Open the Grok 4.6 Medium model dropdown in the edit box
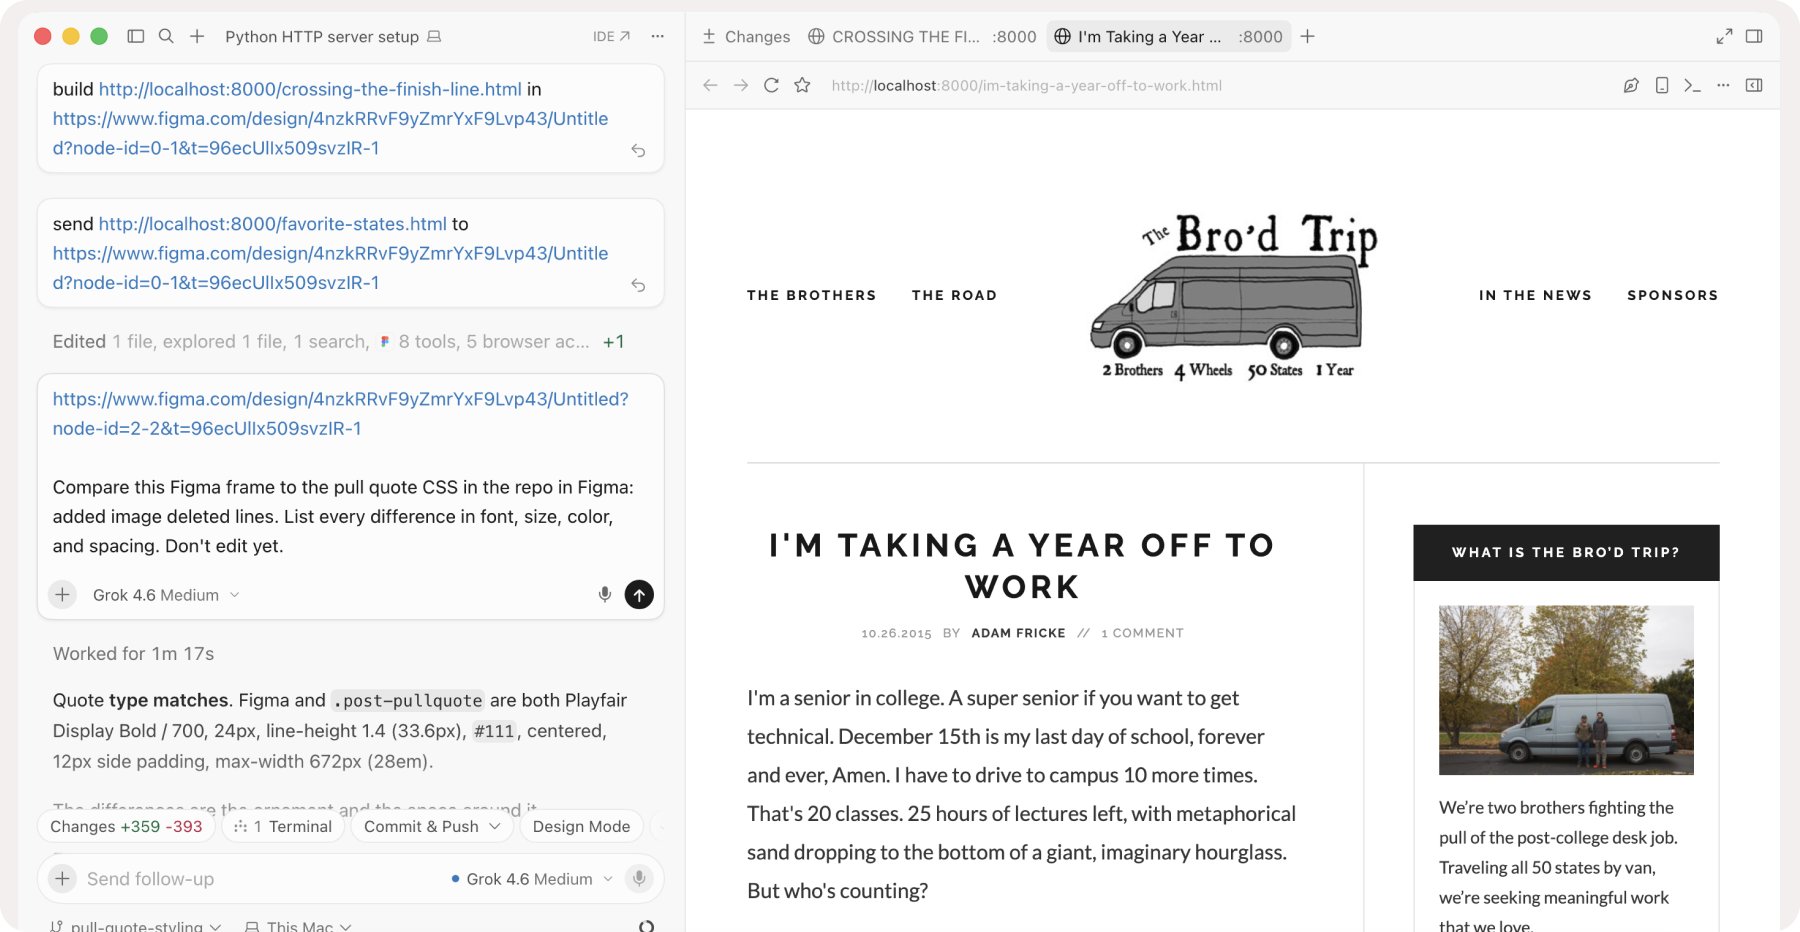 pos(166,595)
